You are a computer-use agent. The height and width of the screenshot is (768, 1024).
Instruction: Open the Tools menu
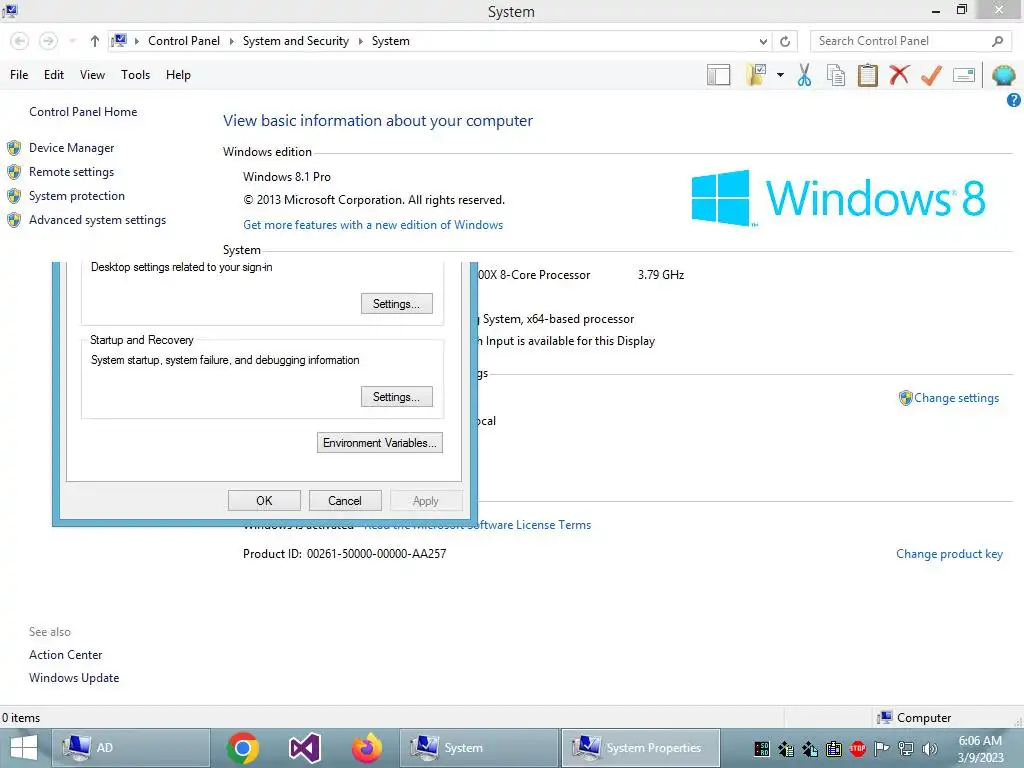click(x=135, y=75)
